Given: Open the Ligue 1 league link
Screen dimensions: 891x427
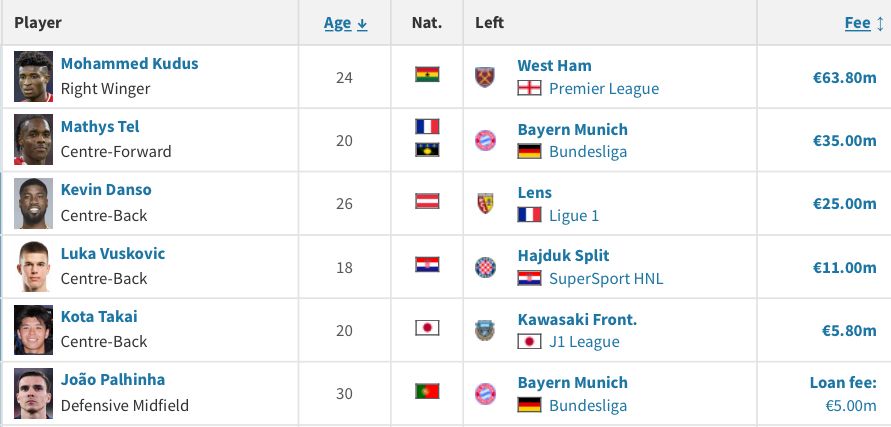Looking at the screenshot, I should point(574,215).
